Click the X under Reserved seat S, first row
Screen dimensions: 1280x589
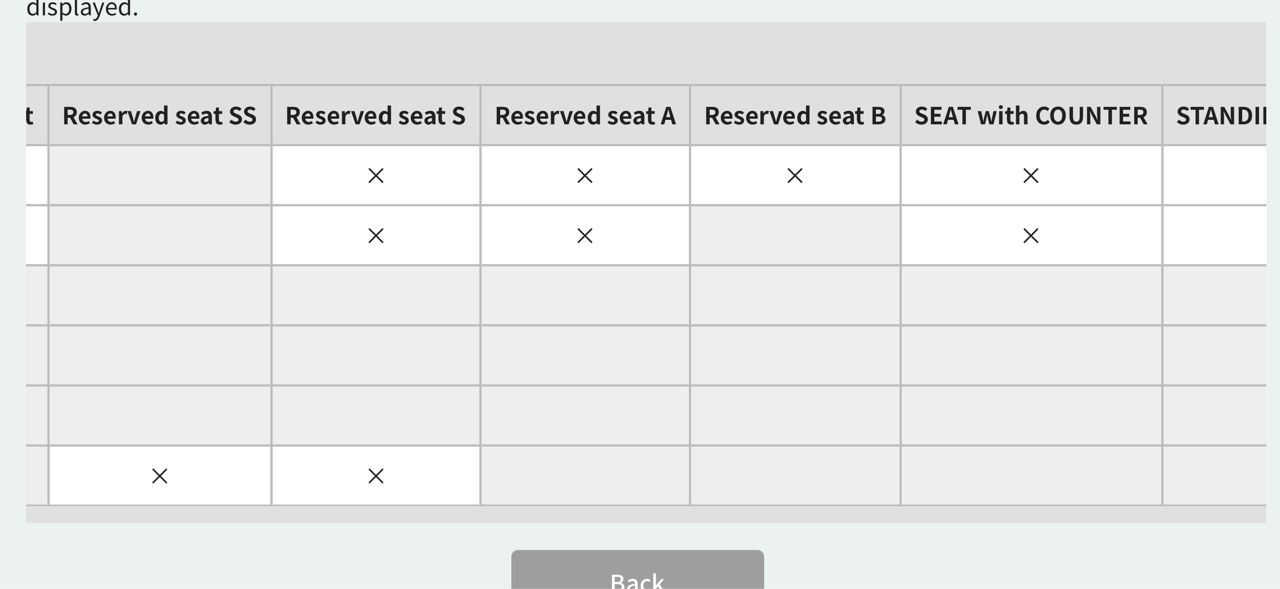(x=376, y=176)
